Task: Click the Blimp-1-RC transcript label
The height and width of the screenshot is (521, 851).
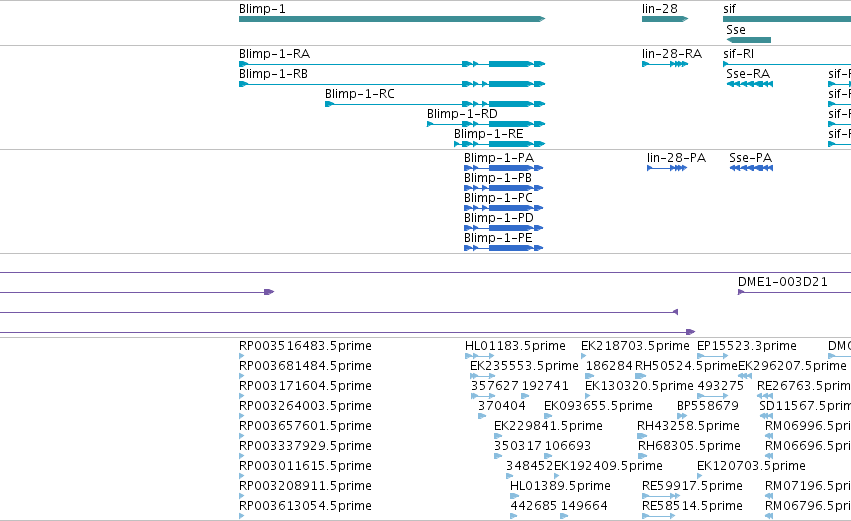Action: (x=359, y=94)
